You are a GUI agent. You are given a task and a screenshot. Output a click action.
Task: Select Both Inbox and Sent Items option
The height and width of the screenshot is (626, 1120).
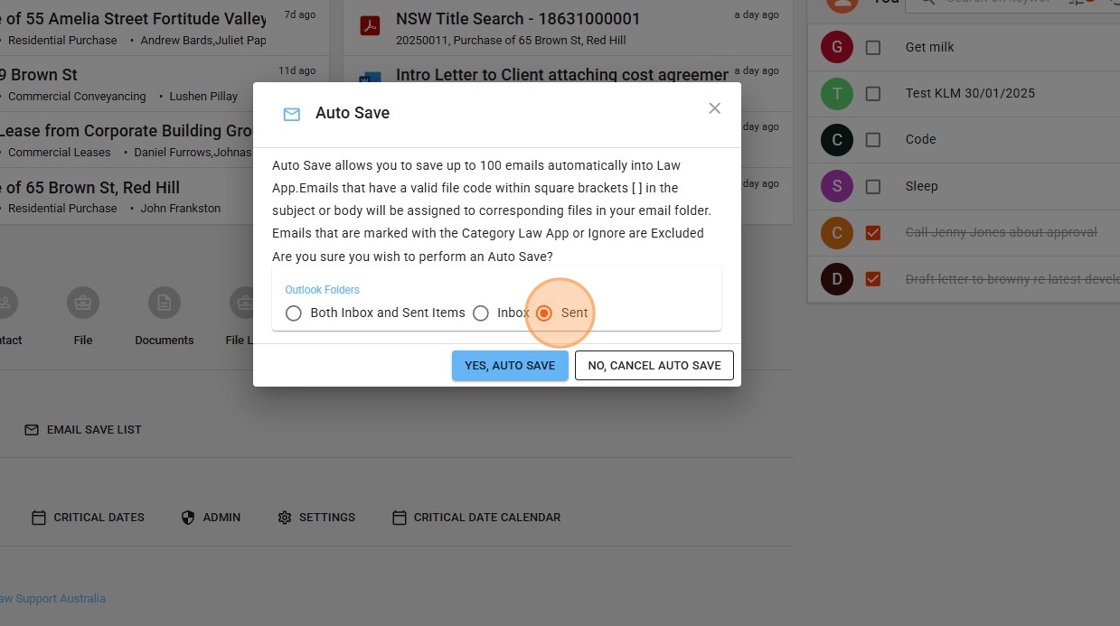click(x=293, y=313)
